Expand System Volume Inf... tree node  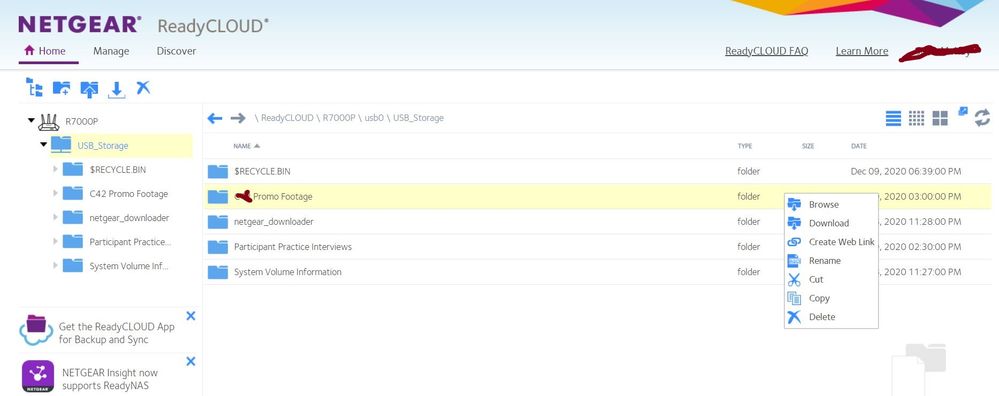[56, 265]
